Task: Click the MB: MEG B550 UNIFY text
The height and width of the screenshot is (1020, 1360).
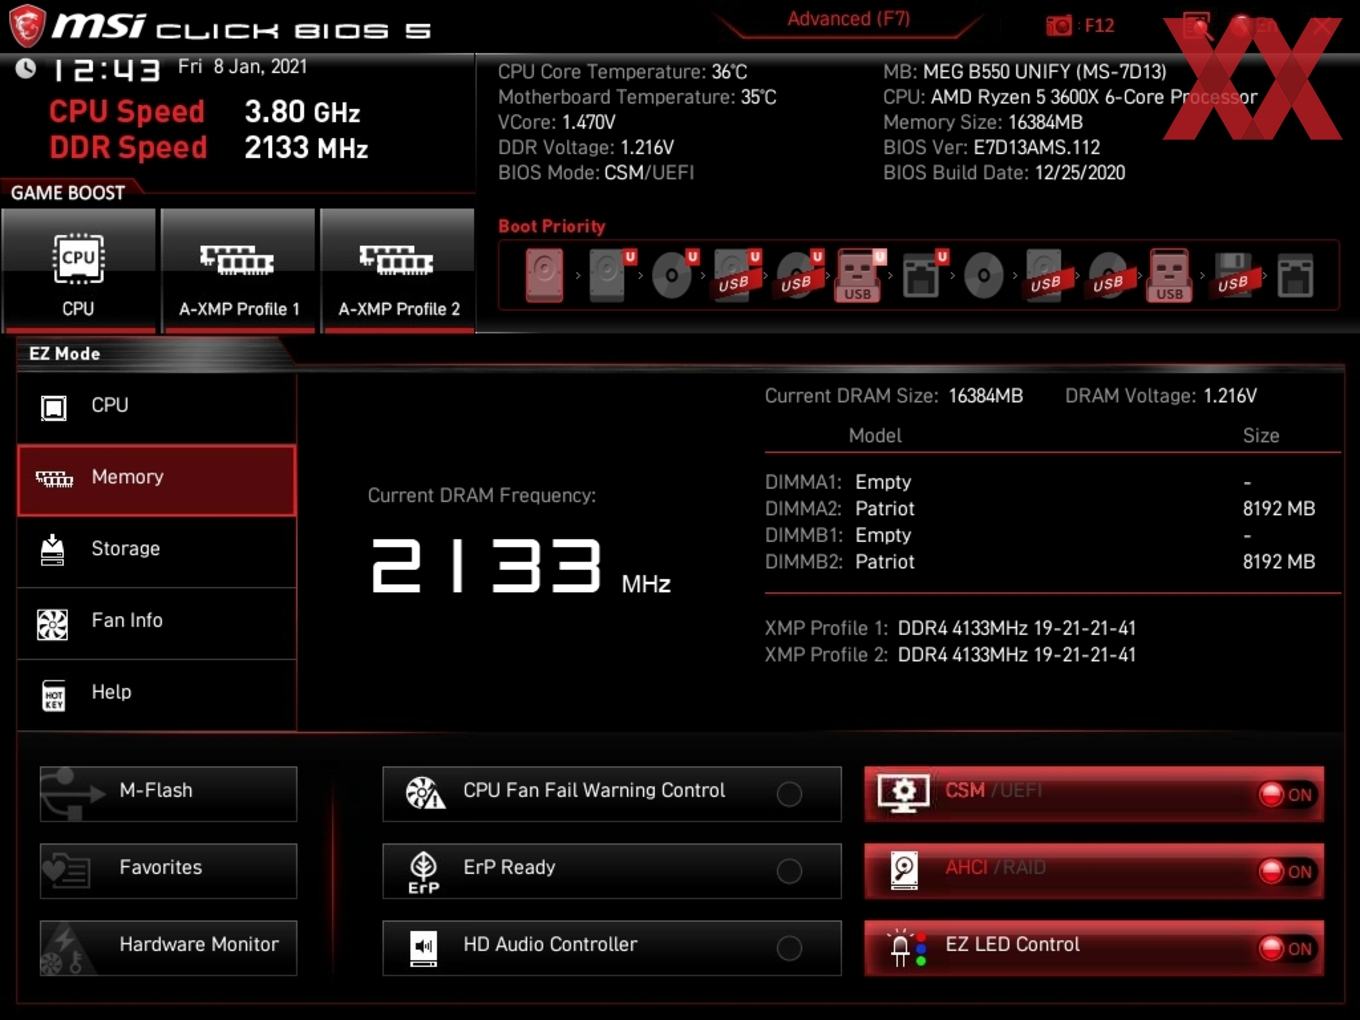Action: pyautogui.click(x=1025, y=72)
